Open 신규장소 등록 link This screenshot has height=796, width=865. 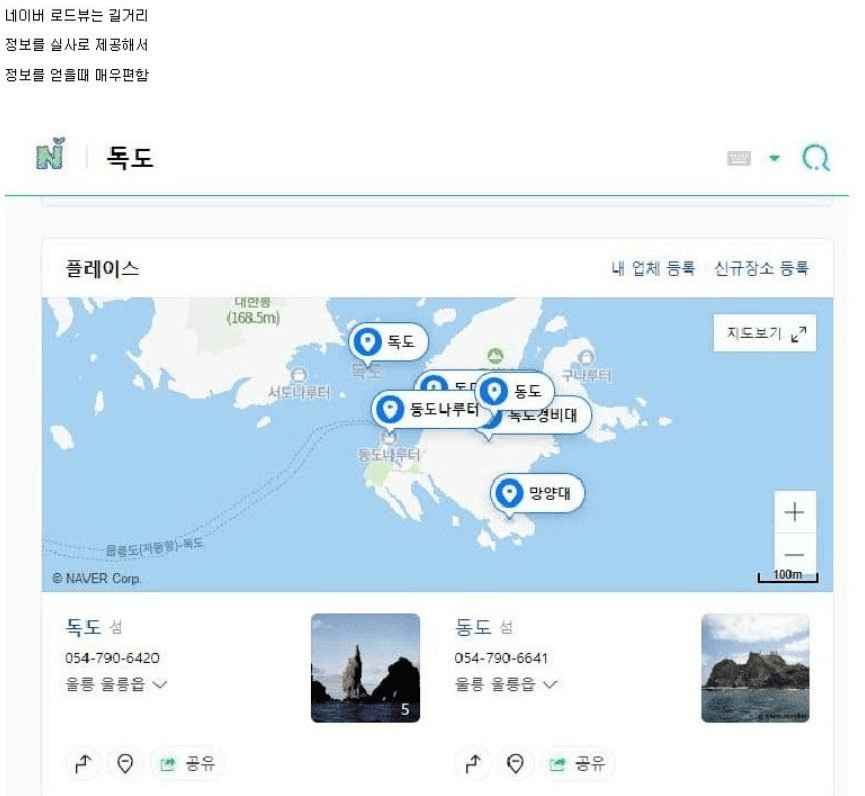(761, 269)
